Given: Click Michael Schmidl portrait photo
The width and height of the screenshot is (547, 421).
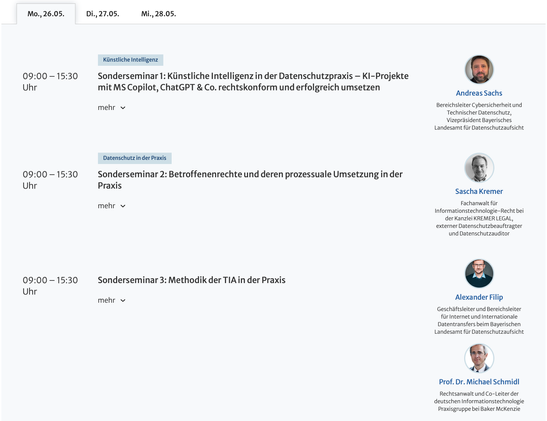Looking at the screenshot, I should pyautogui.click(x=479, y=358).
